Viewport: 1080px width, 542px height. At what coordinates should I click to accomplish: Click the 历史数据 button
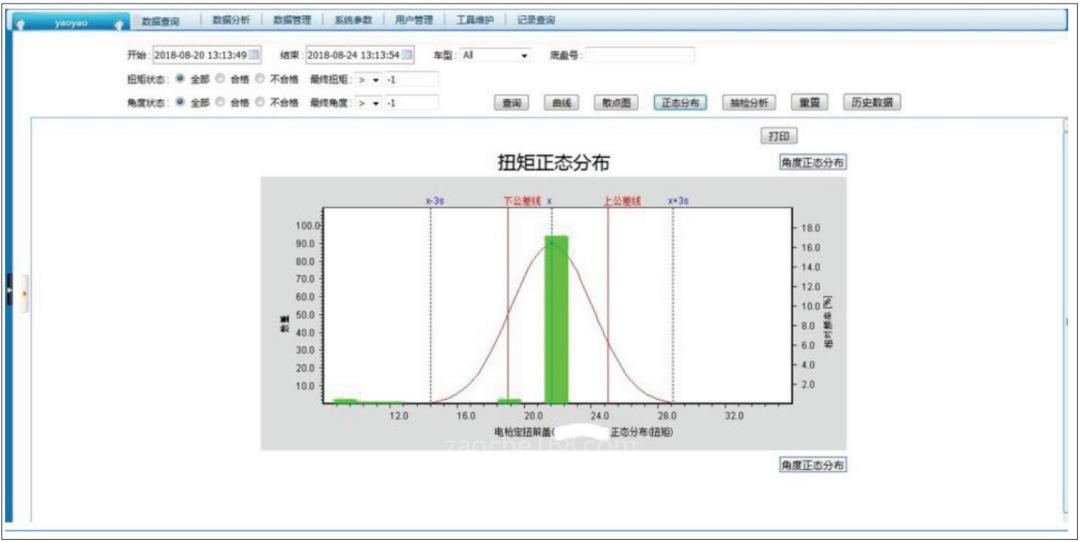(x=871, y=102)
